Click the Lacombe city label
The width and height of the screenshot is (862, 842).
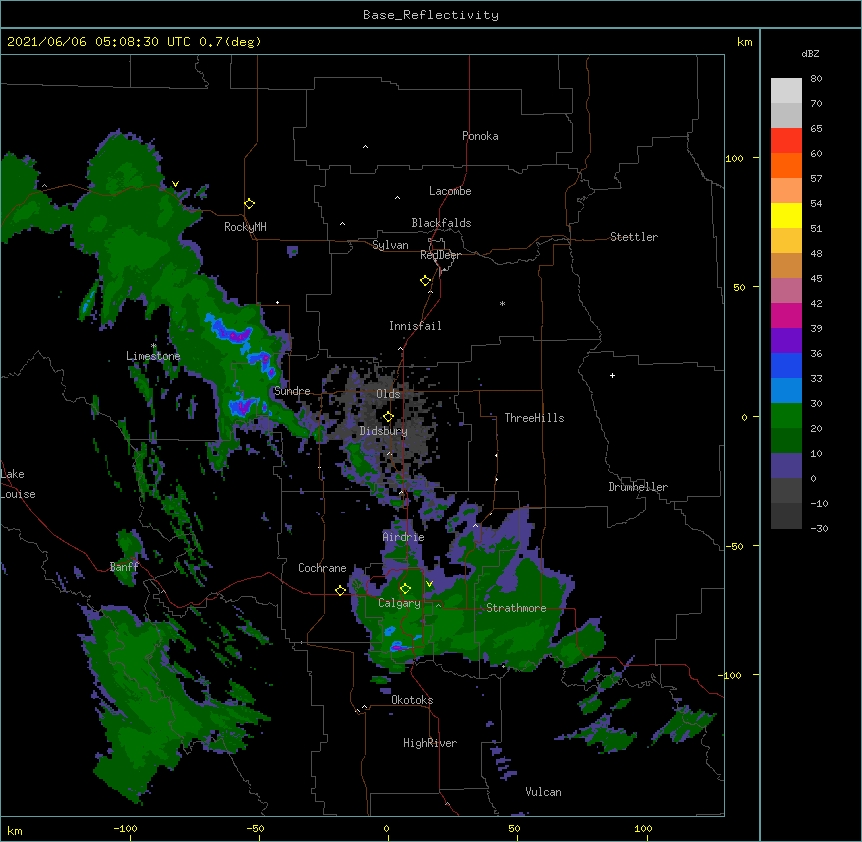coord(450,191)
